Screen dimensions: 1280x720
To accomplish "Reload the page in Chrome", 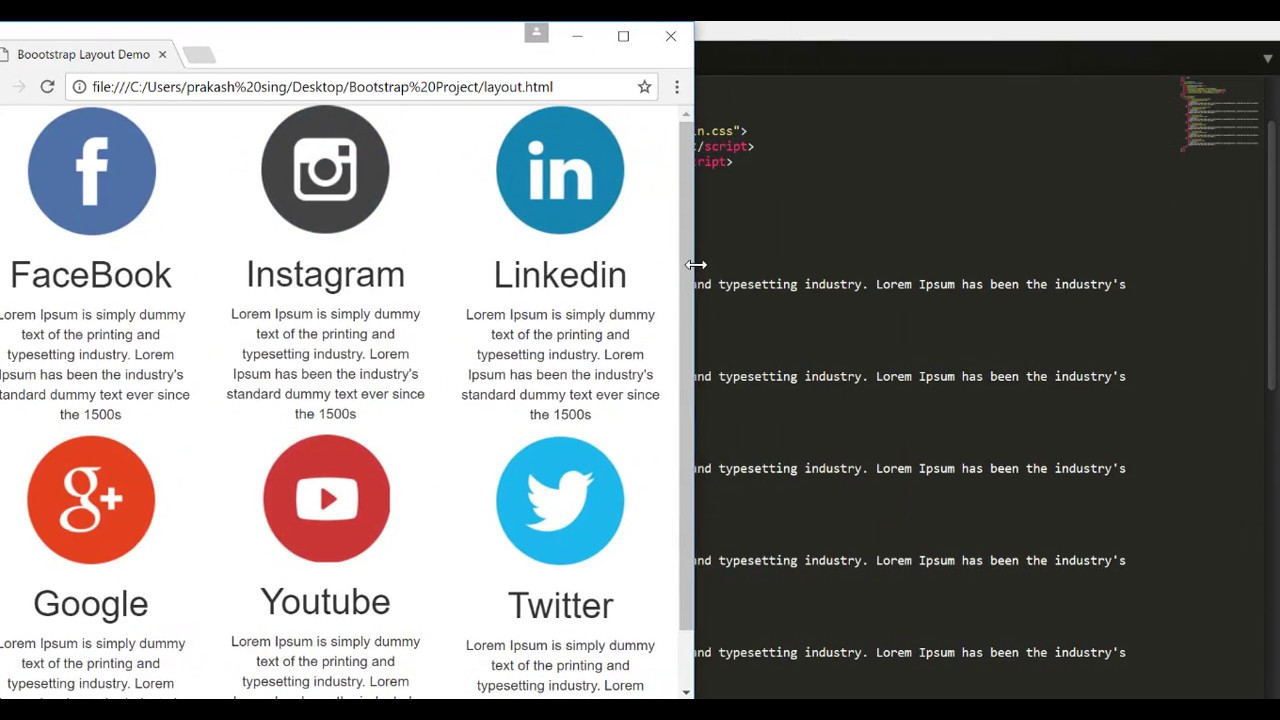I will (x=47, y=87).
